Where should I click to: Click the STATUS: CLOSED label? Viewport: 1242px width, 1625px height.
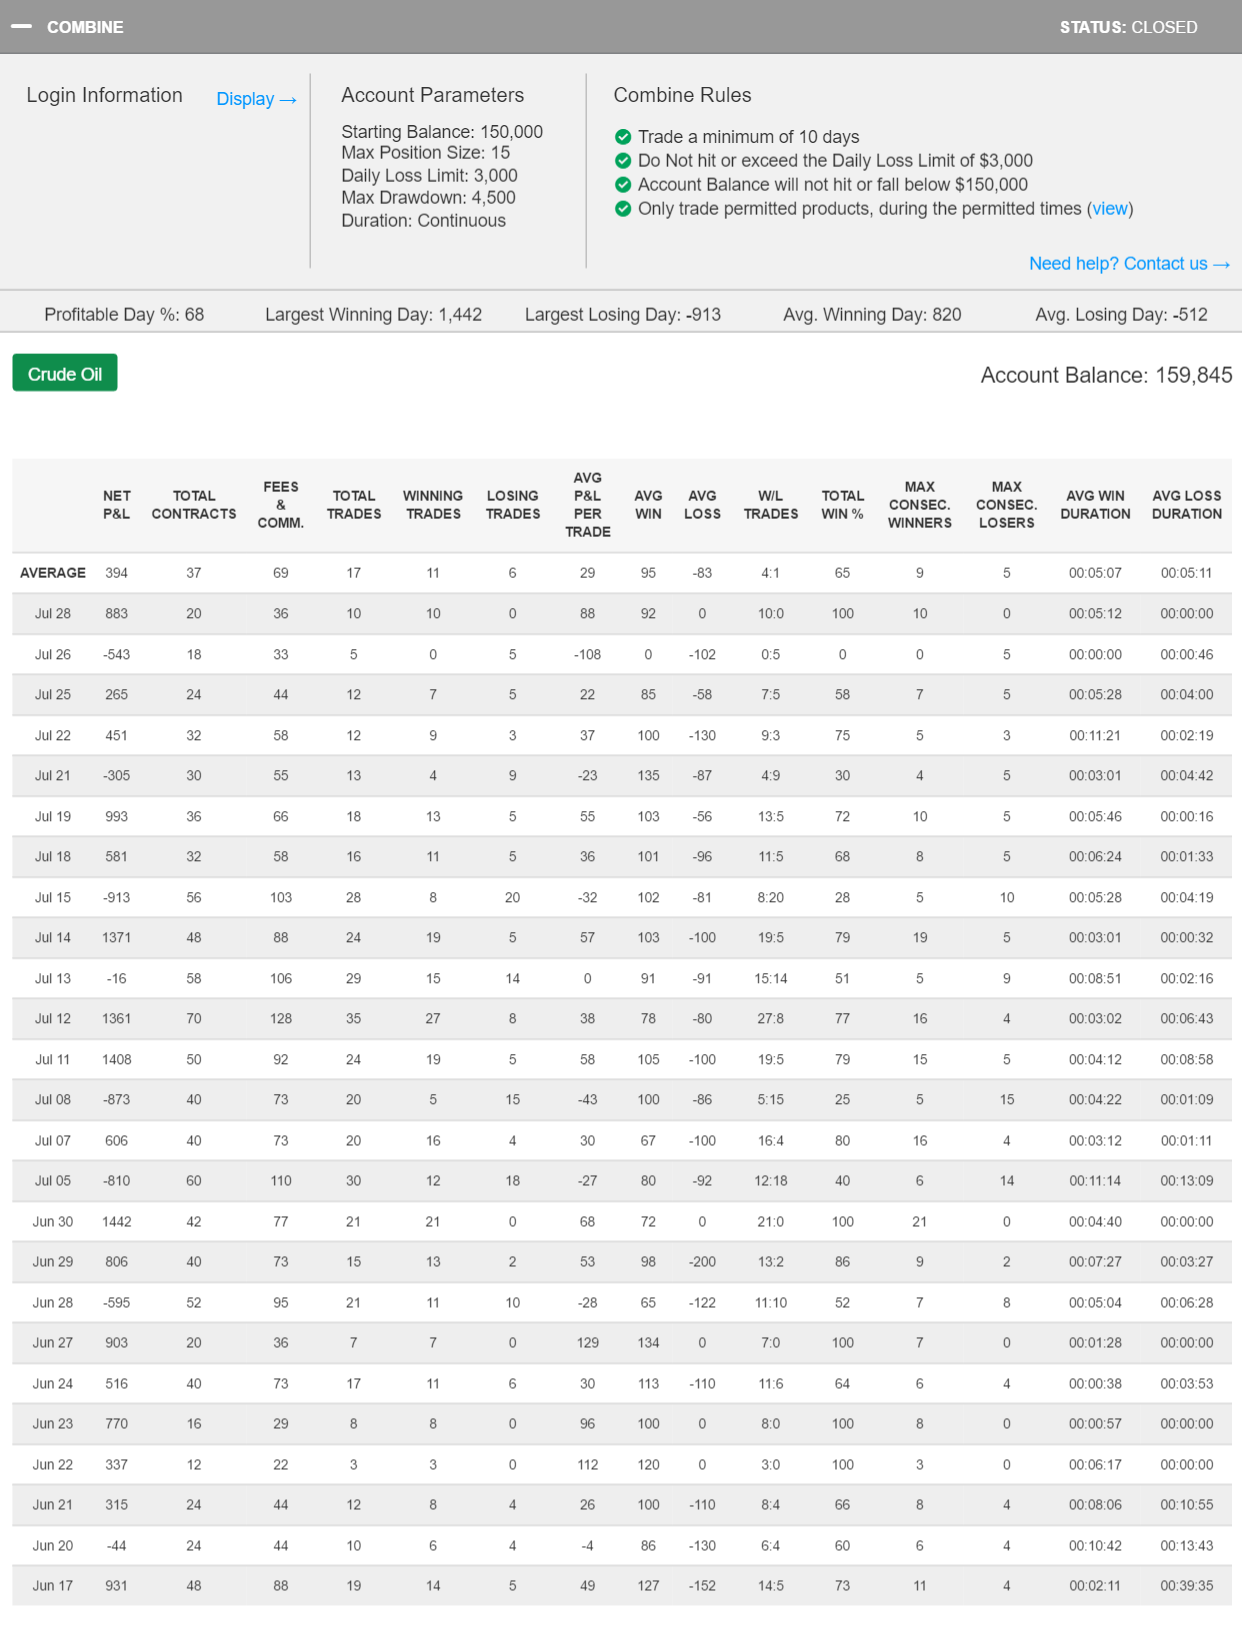tap(1128, 27)
